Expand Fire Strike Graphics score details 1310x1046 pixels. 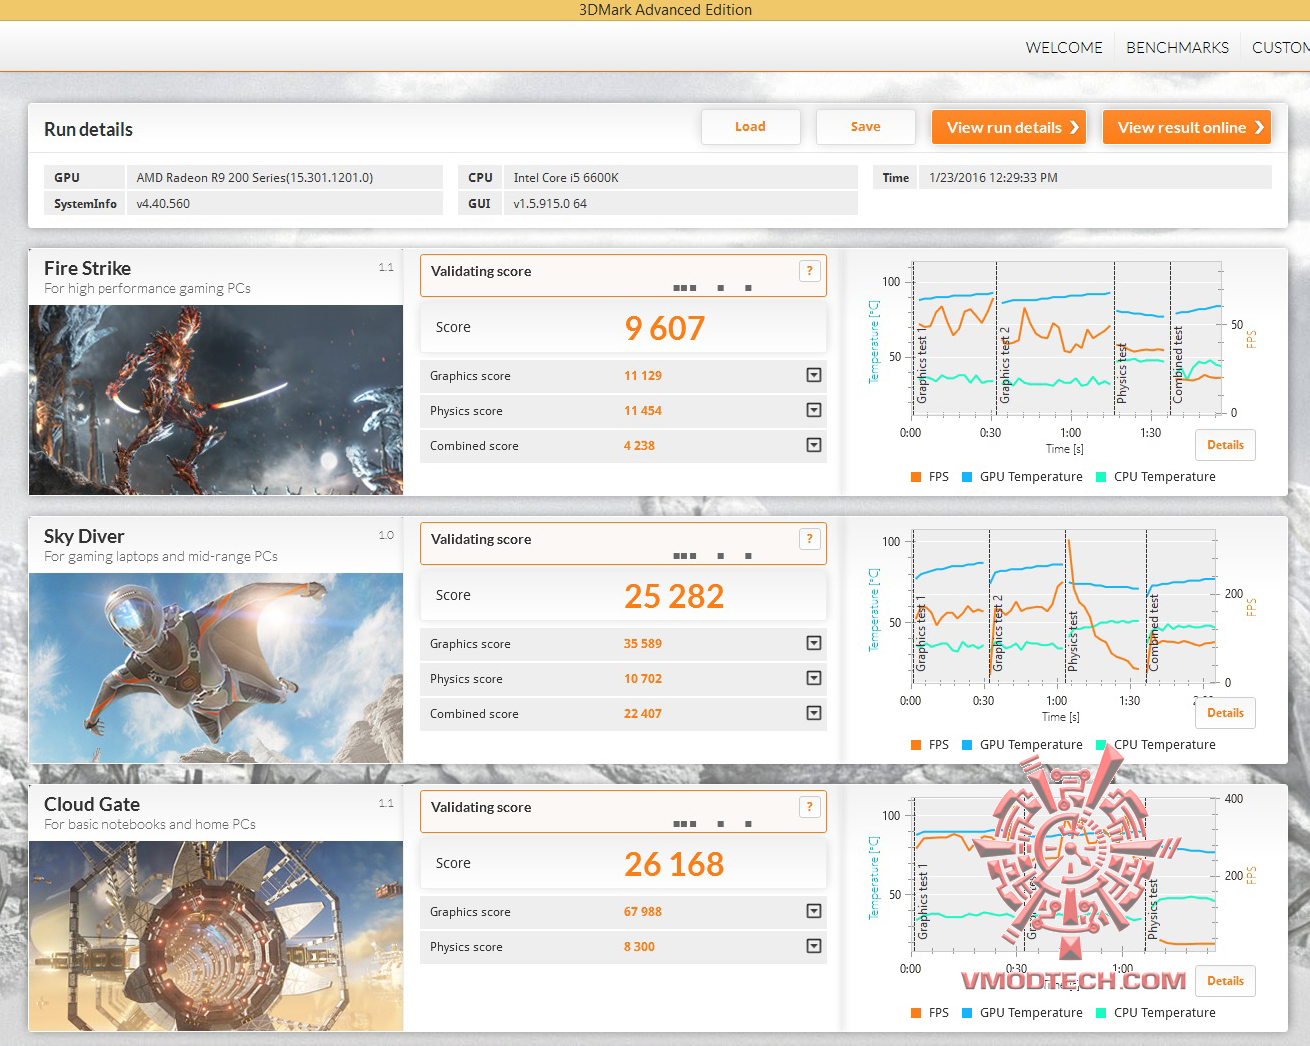tap(814, 375)
